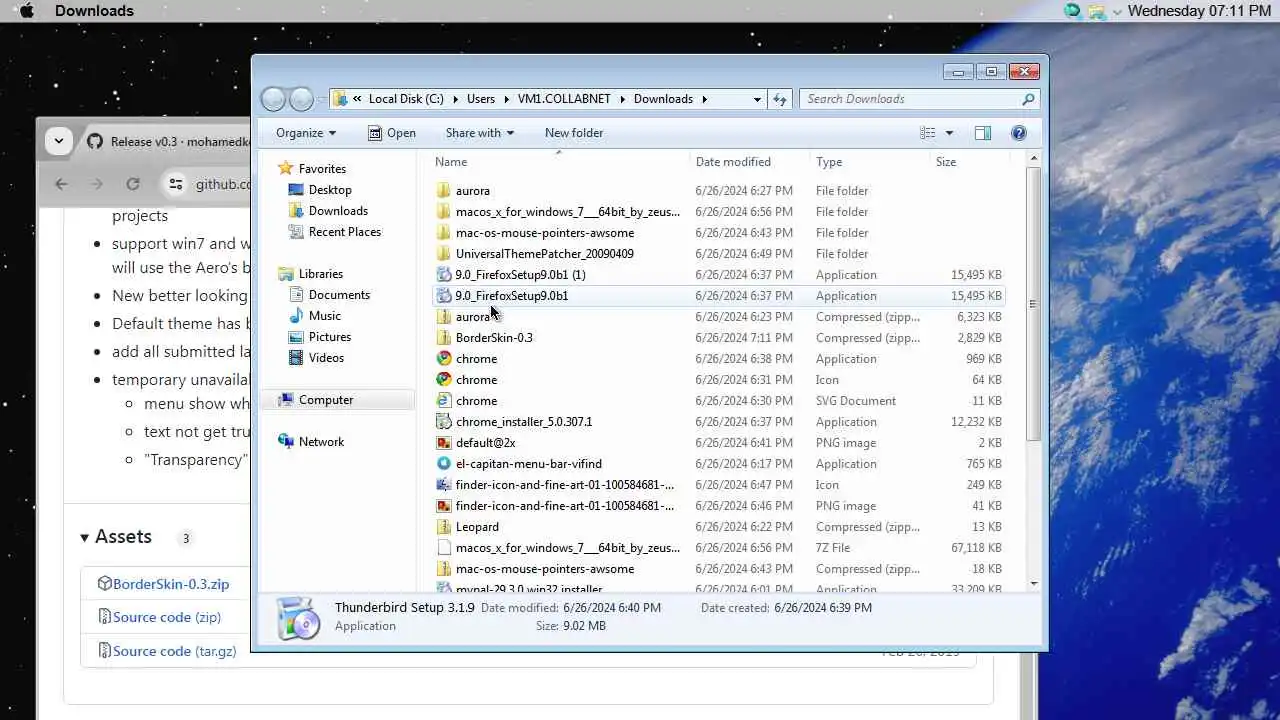This screenshot has width=1280, height=720.
Task: Open the Source code (tar.gz) link
Action: pos(174,651)
